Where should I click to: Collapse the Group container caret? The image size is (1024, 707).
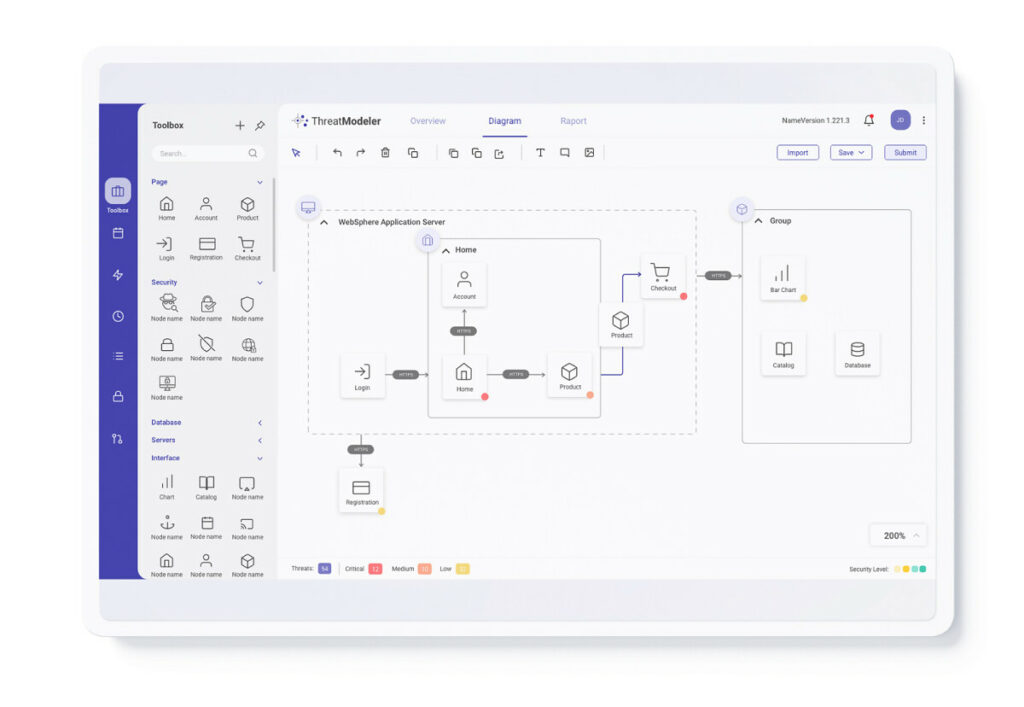click(758, 221)
